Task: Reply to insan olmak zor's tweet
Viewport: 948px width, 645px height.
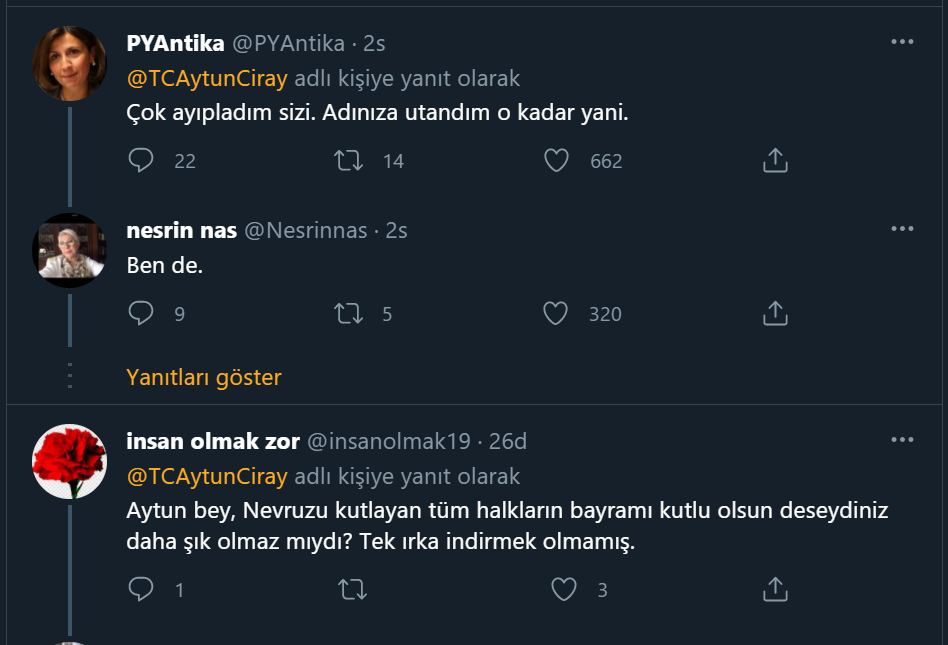Action: click(x=141, y=590)
